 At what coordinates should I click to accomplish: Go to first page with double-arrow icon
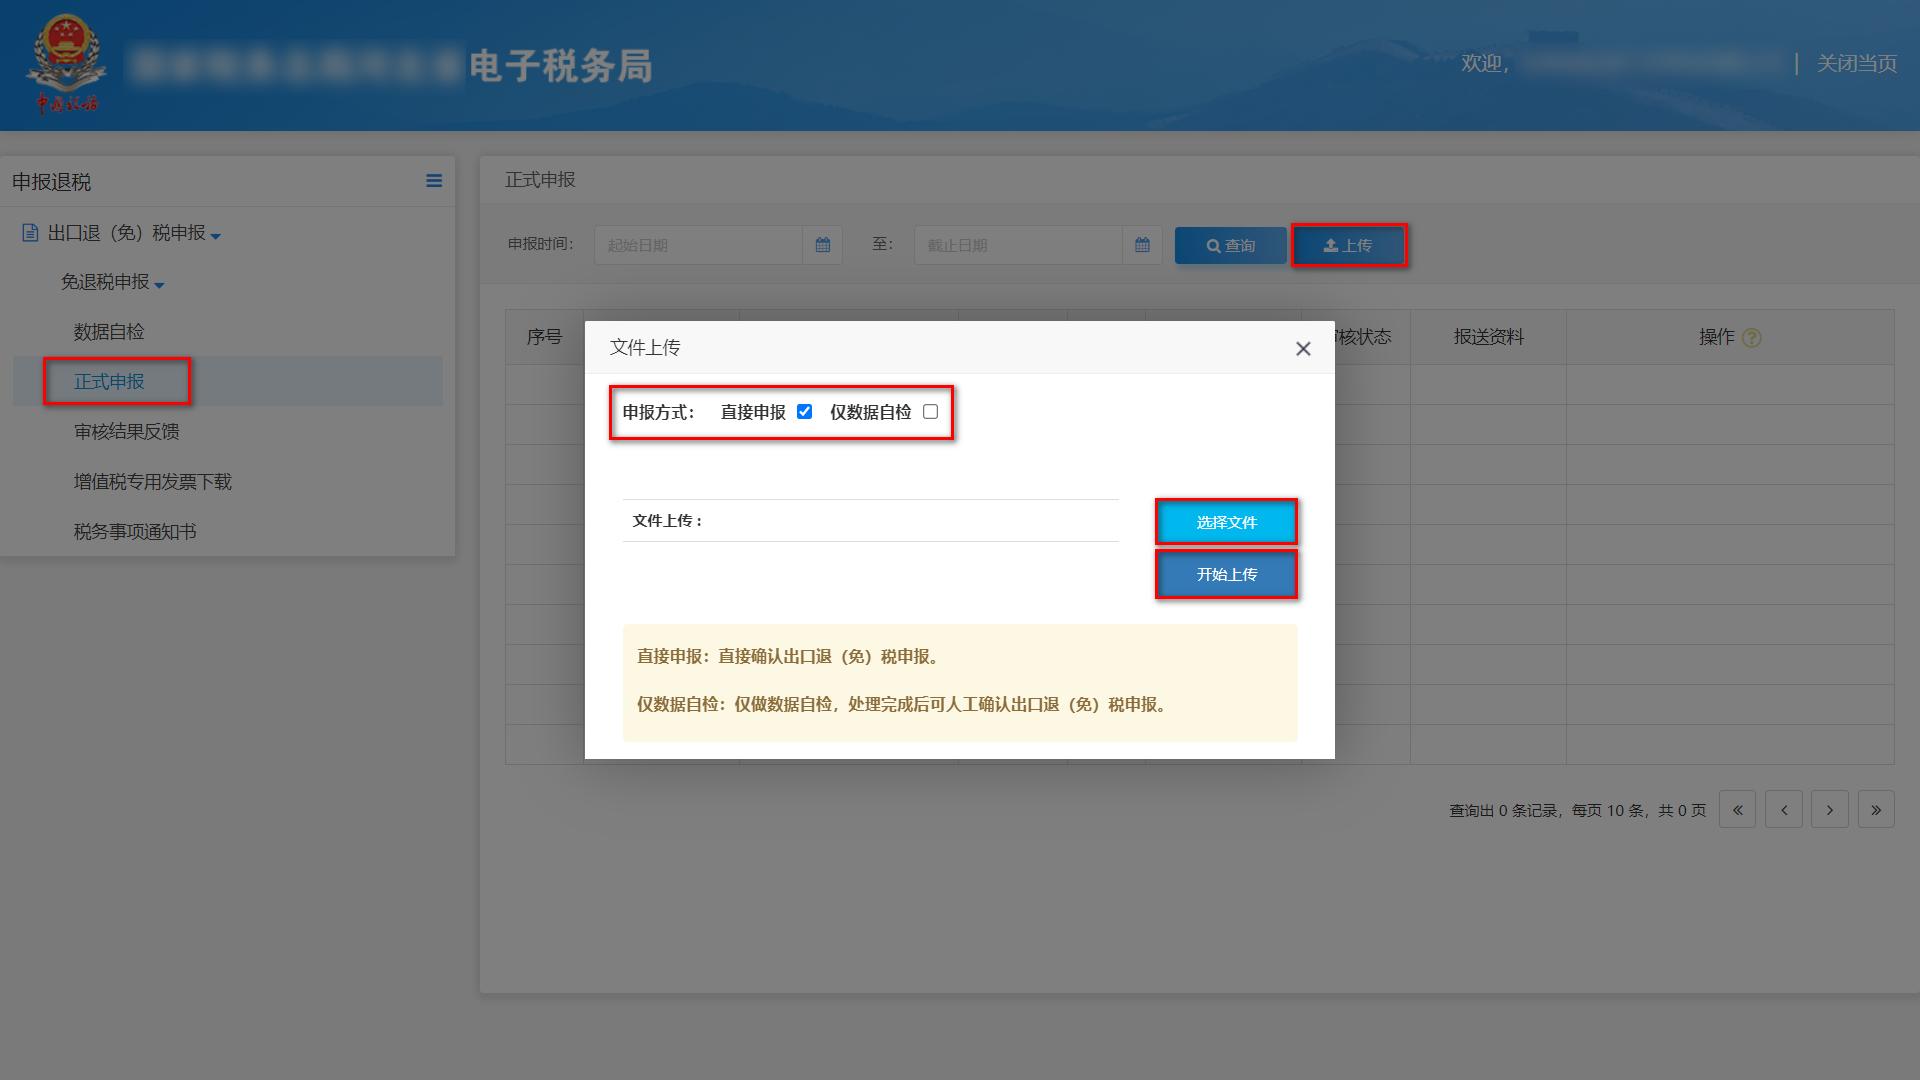(1737, 809)
